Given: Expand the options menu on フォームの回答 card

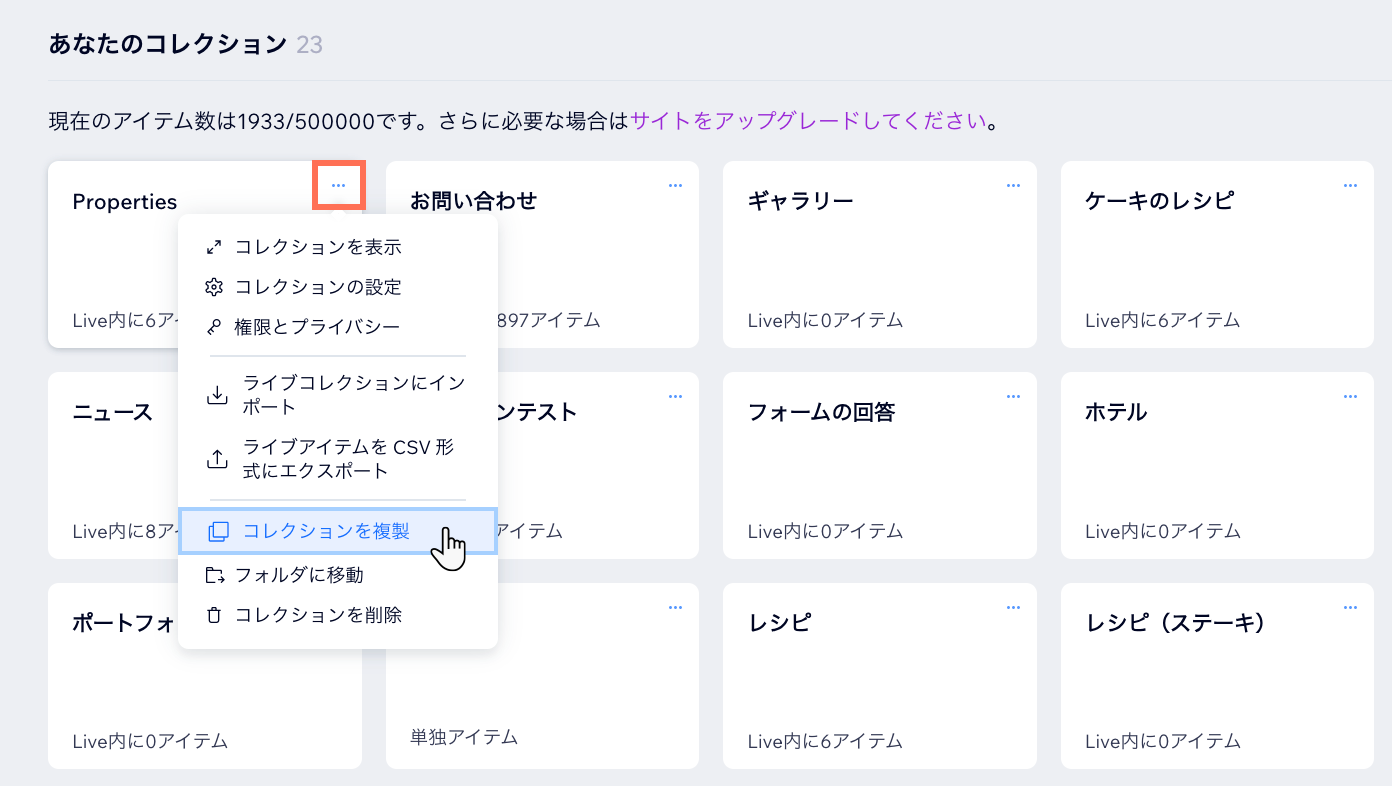Looking at the screenshot, I should click(x=1013, y=396).
